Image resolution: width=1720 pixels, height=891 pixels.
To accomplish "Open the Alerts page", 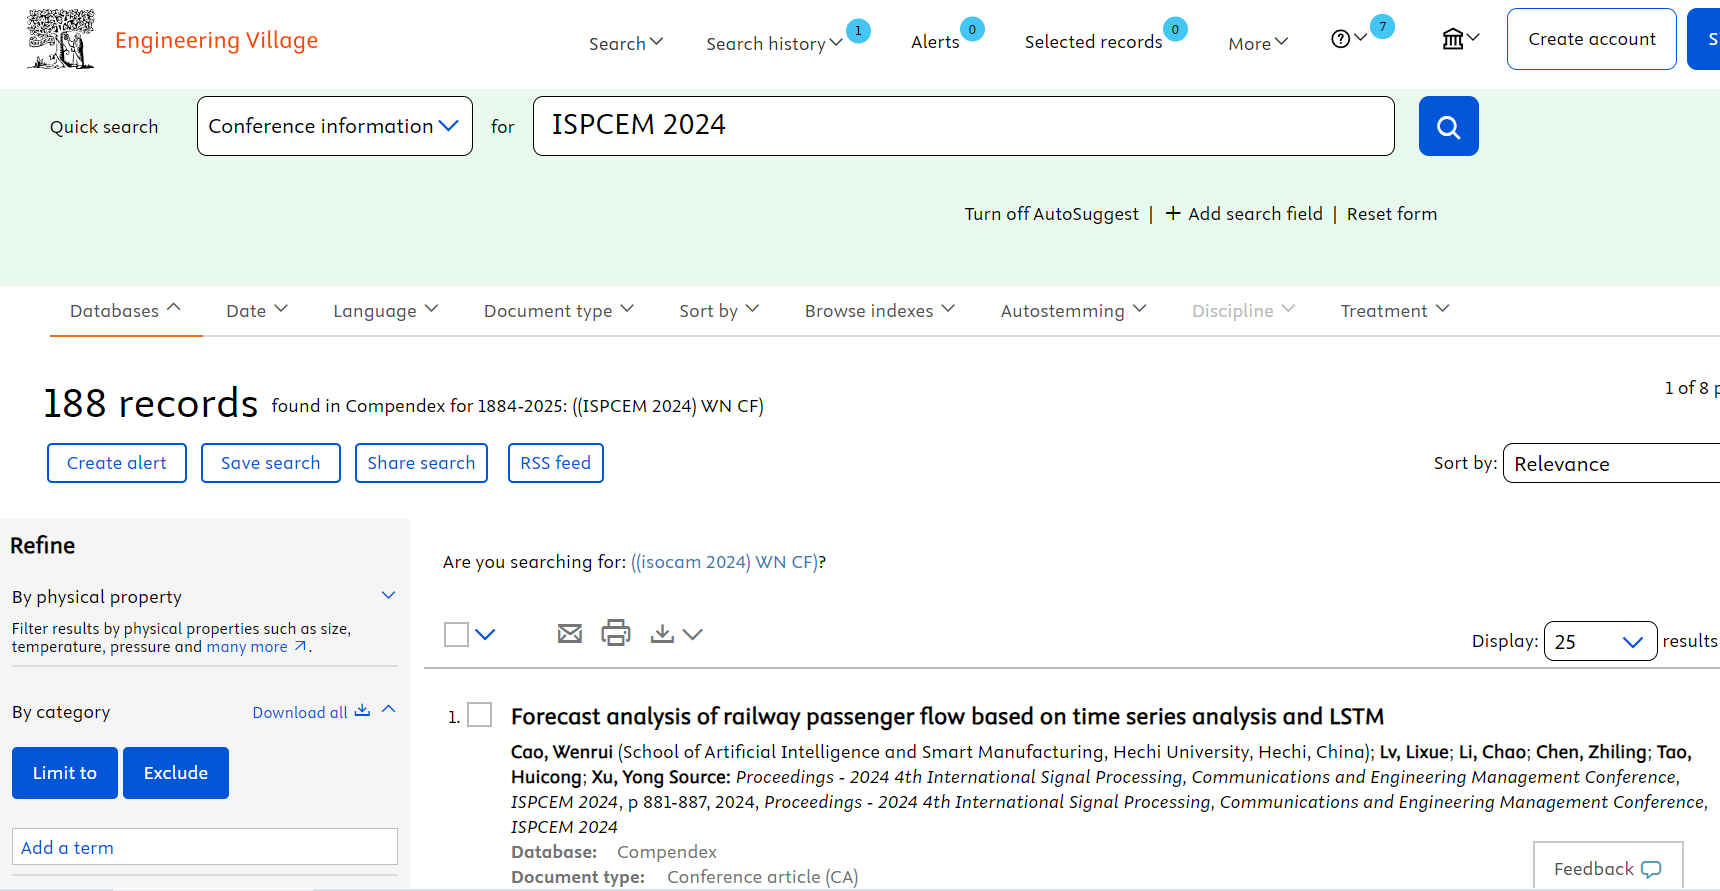I will pos(935,42).
